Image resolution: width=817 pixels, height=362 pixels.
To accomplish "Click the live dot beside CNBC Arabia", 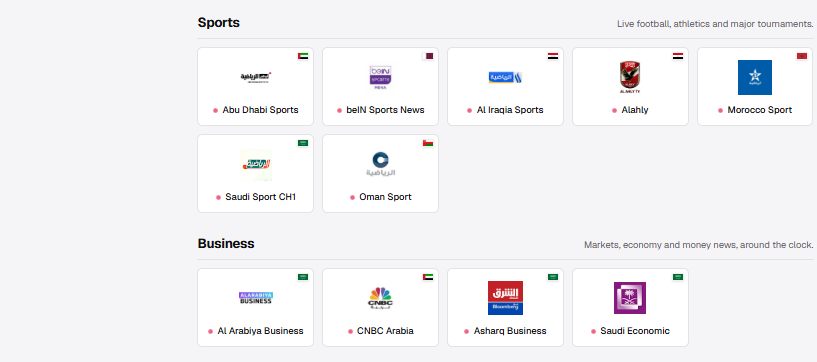I will point(351,331).
